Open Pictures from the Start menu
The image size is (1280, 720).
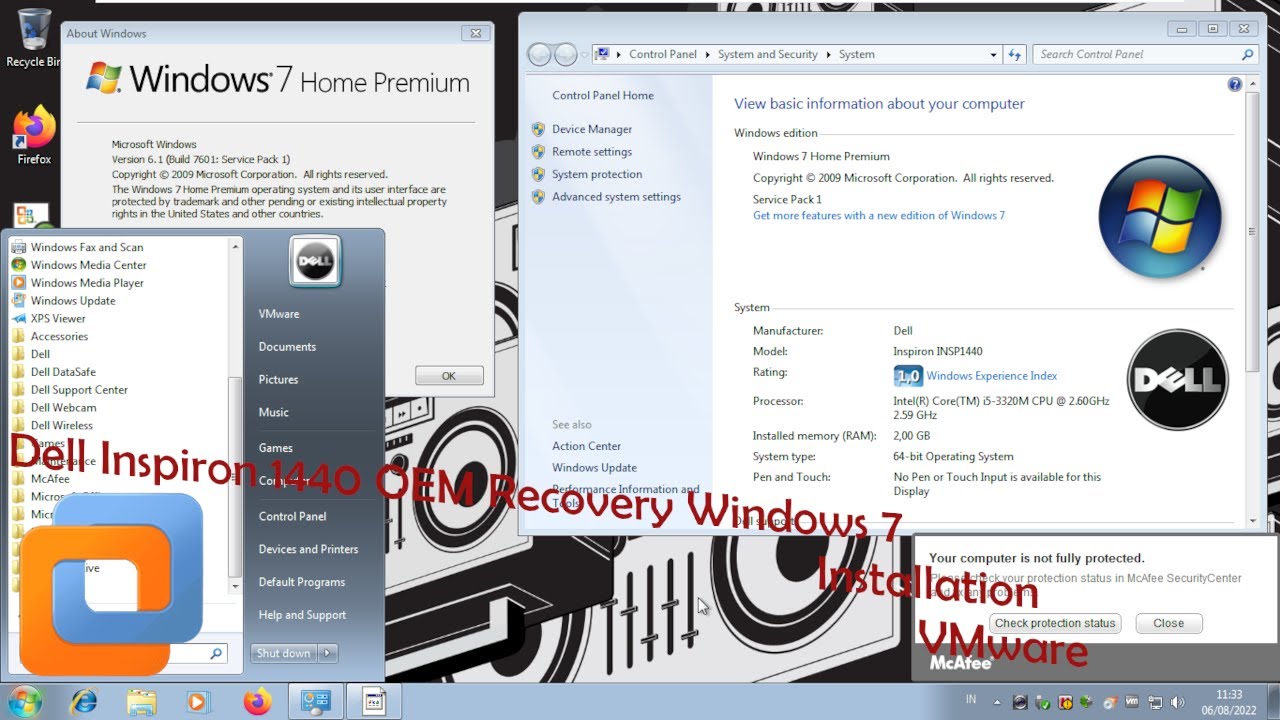point(278,380)
